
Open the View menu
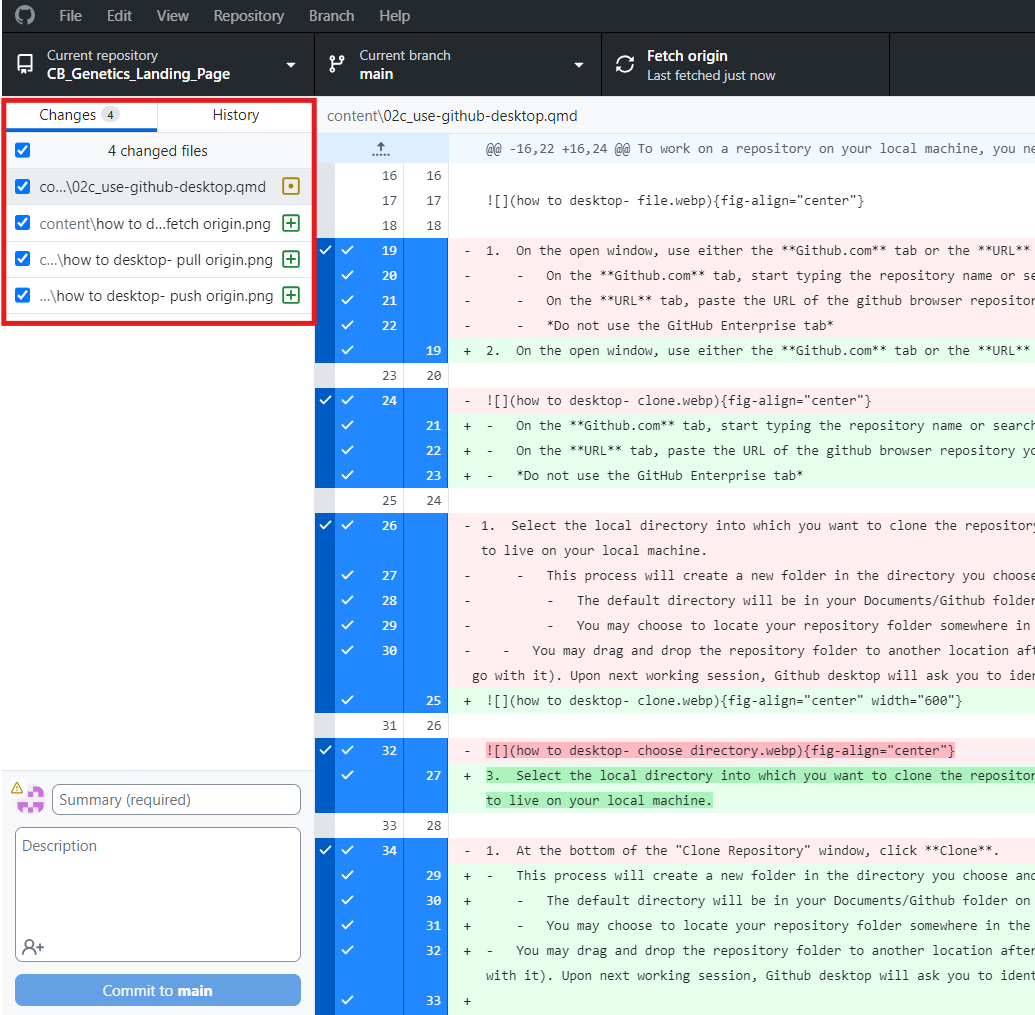173,16
